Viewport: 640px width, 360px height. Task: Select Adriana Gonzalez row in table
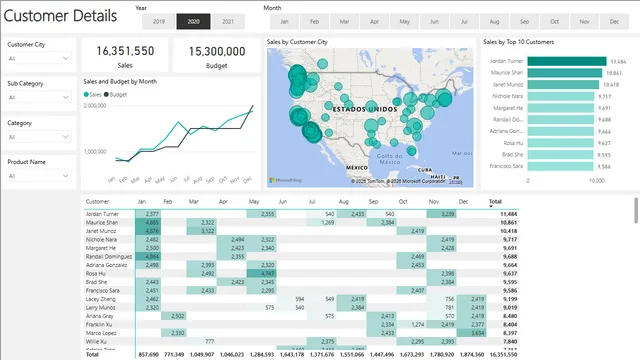pyautogui.click(x=302, y=265)
